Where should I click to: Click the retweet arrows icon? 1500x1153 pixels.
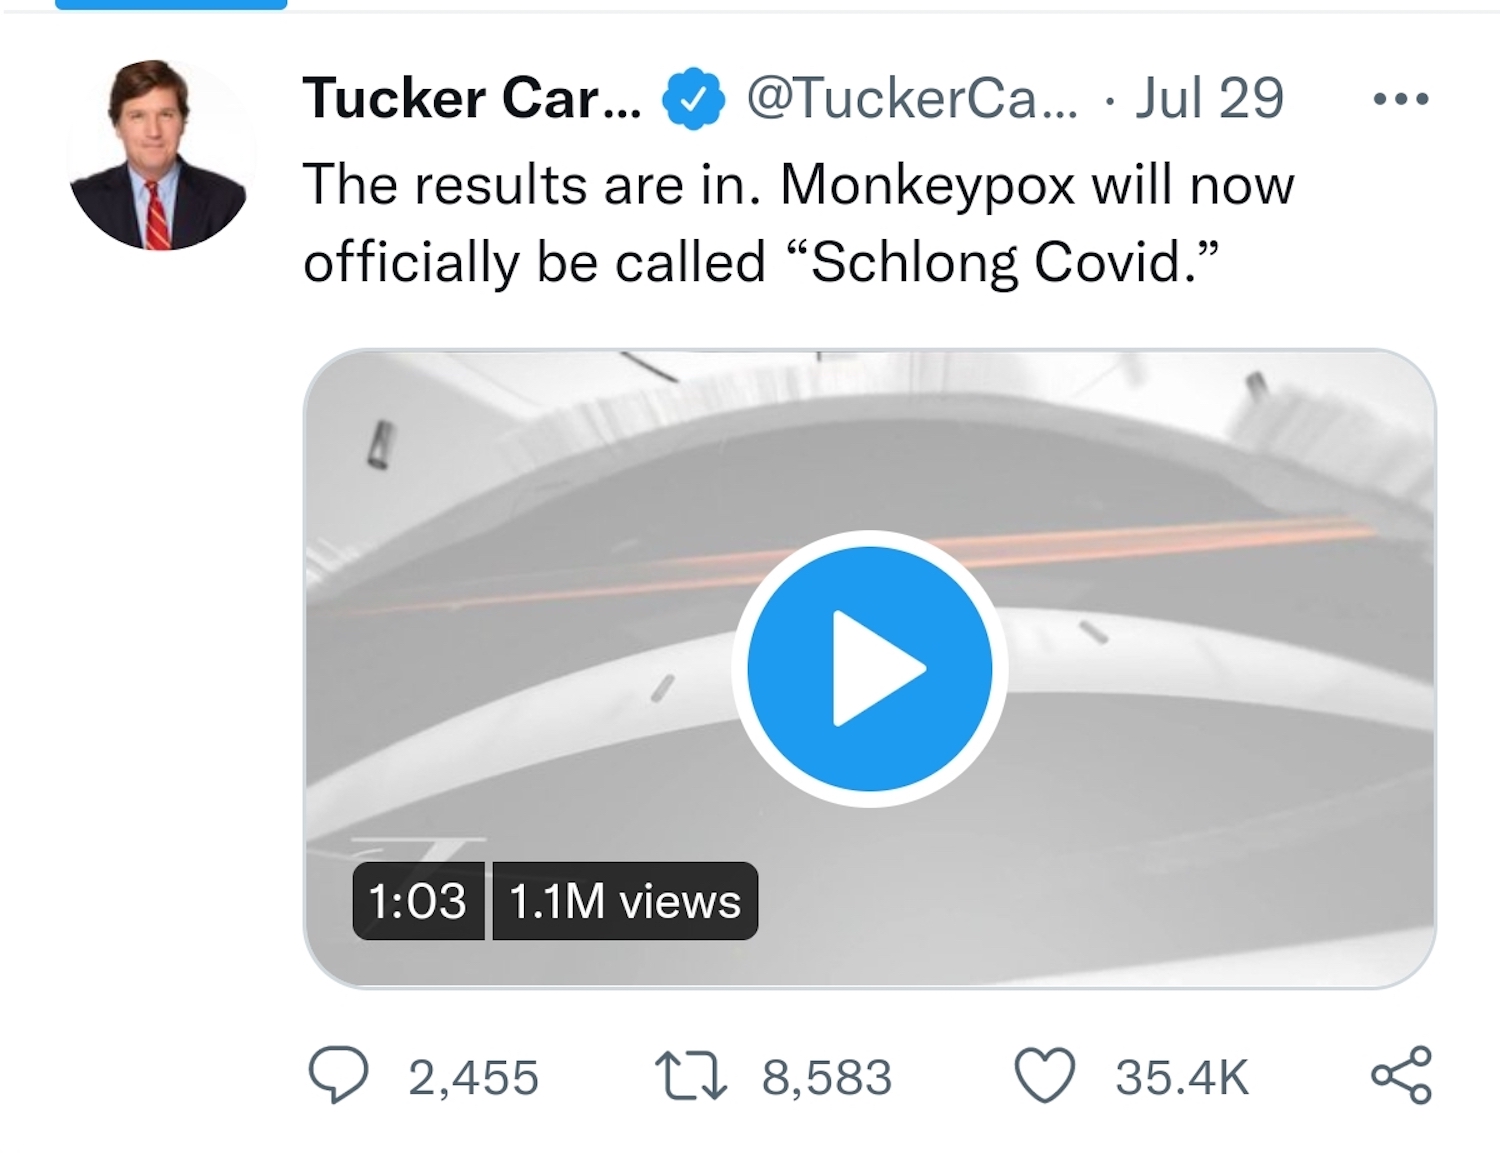[690, 1076]
